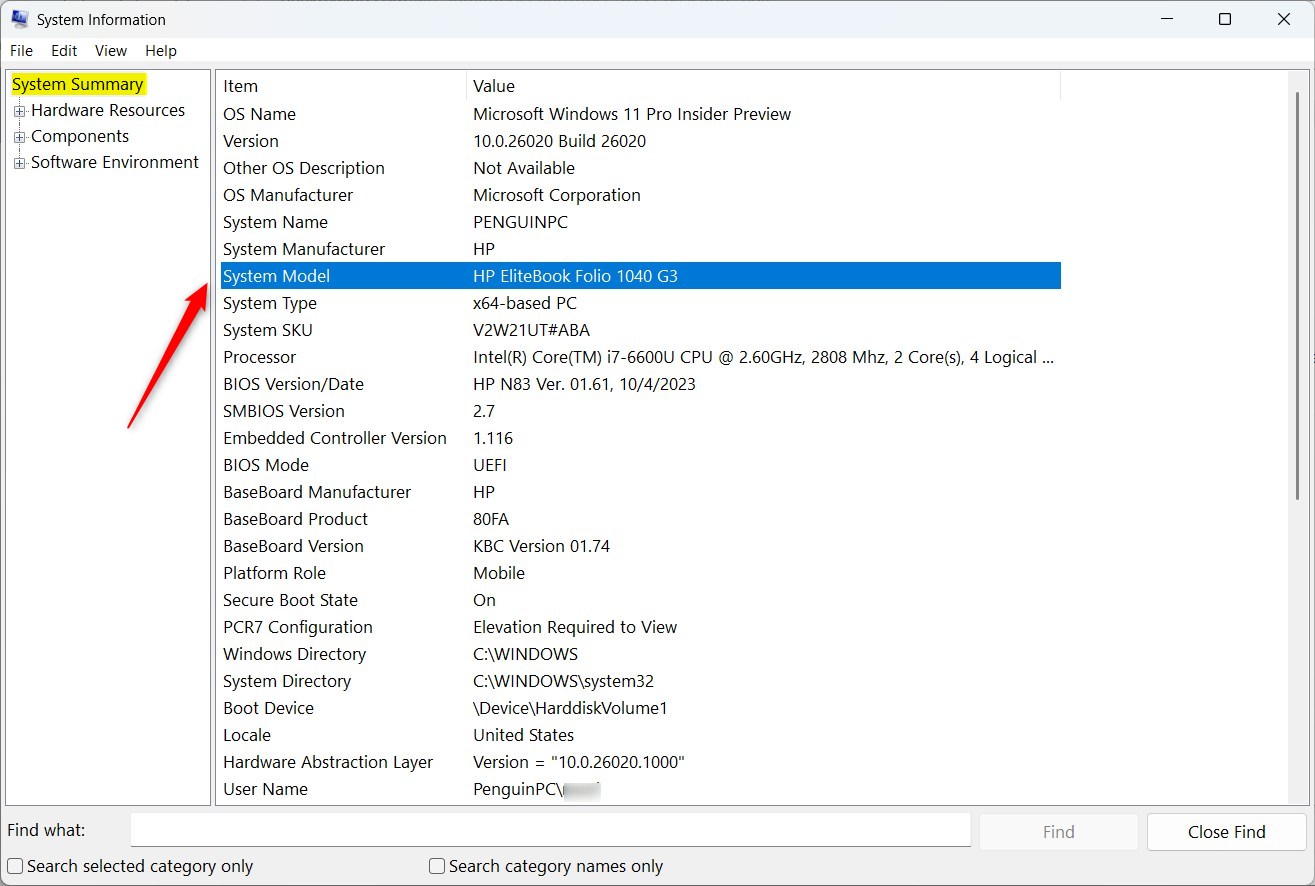Click the Close Find button

1226,831
